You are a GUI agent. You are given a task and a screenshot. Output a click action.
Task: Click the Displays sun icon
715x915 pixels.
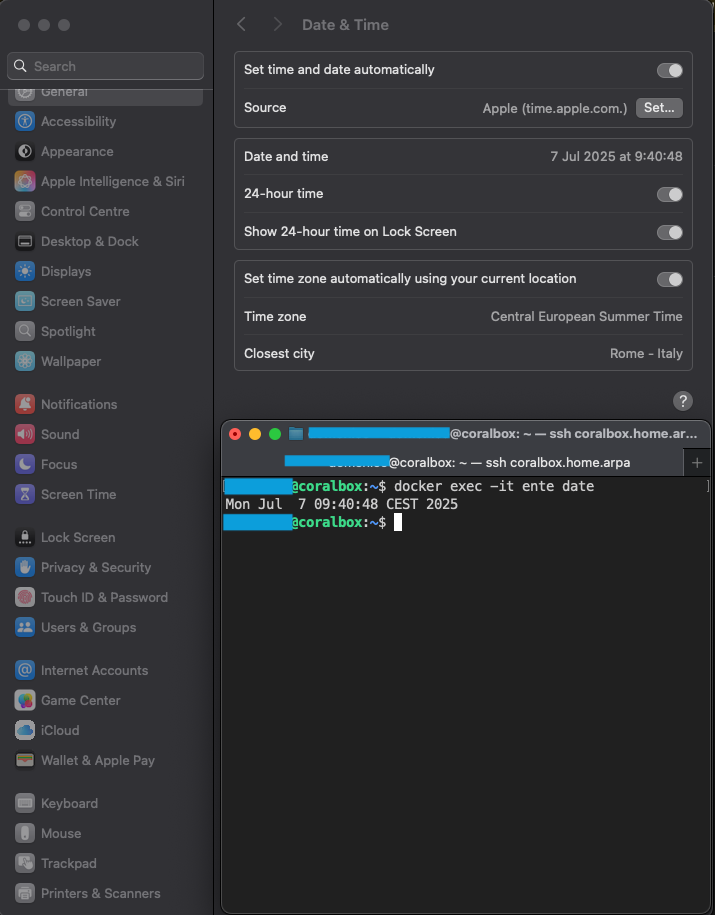[25, 271]
